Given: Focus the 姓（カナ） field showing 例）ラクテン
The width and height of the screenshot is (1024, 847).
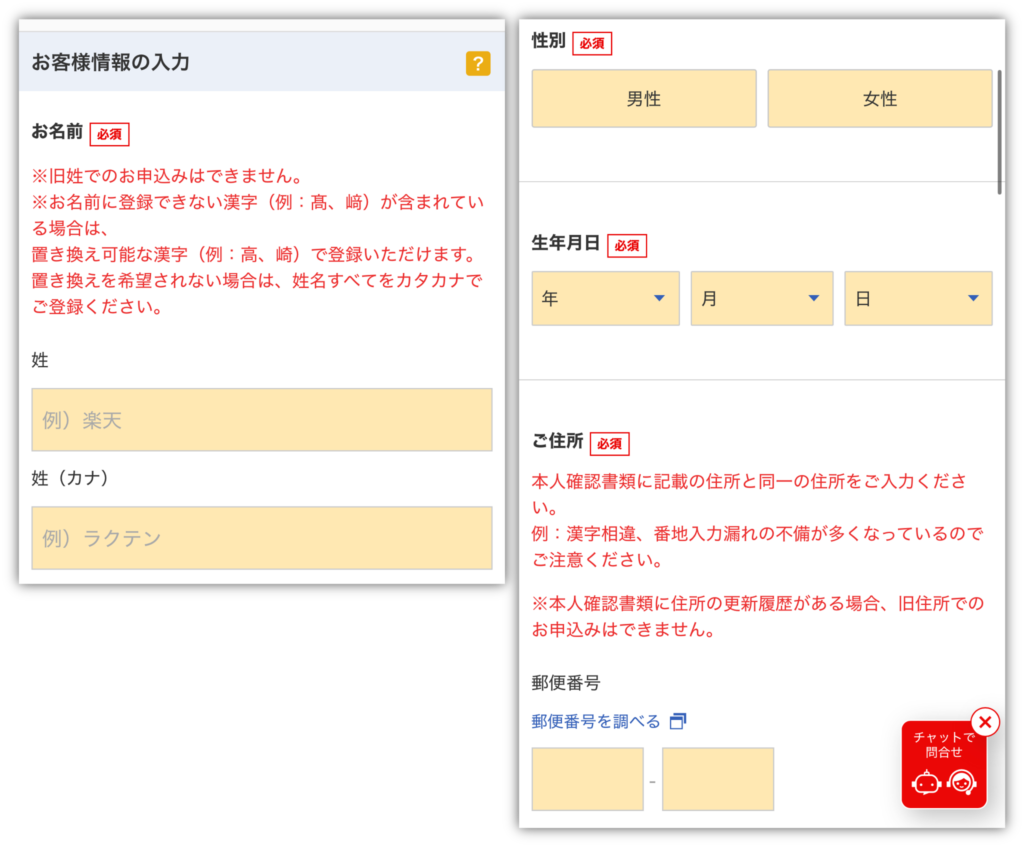Looking at the screenshot, I should pos(262,538).
